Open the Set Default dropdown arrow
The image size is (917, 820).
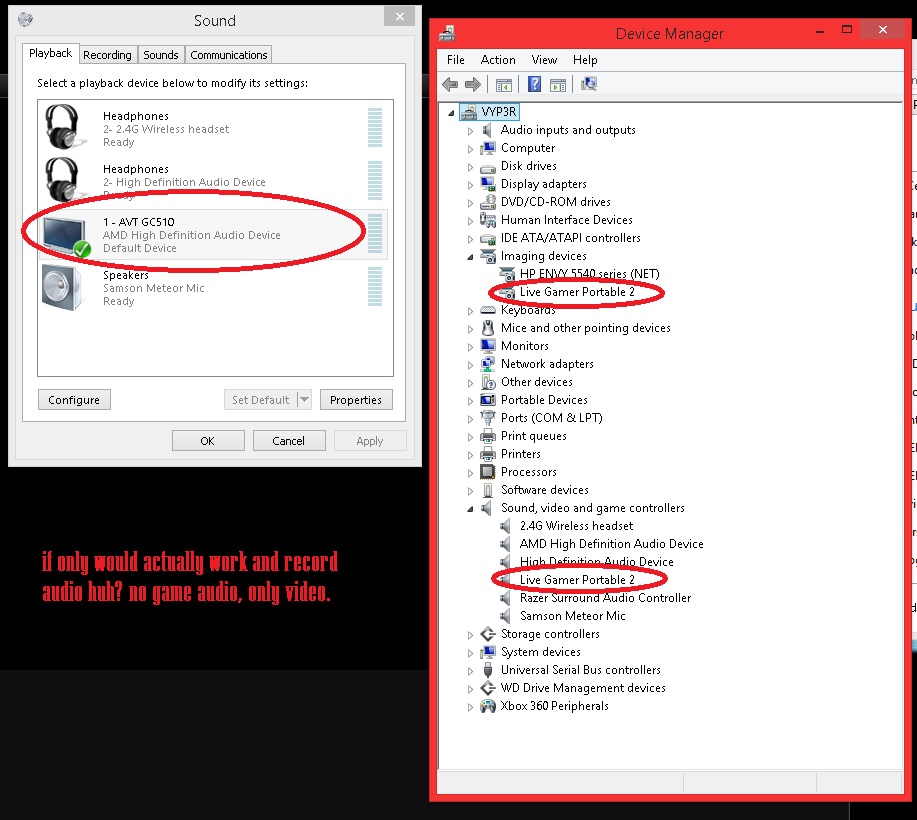click(x=304, y=399)
